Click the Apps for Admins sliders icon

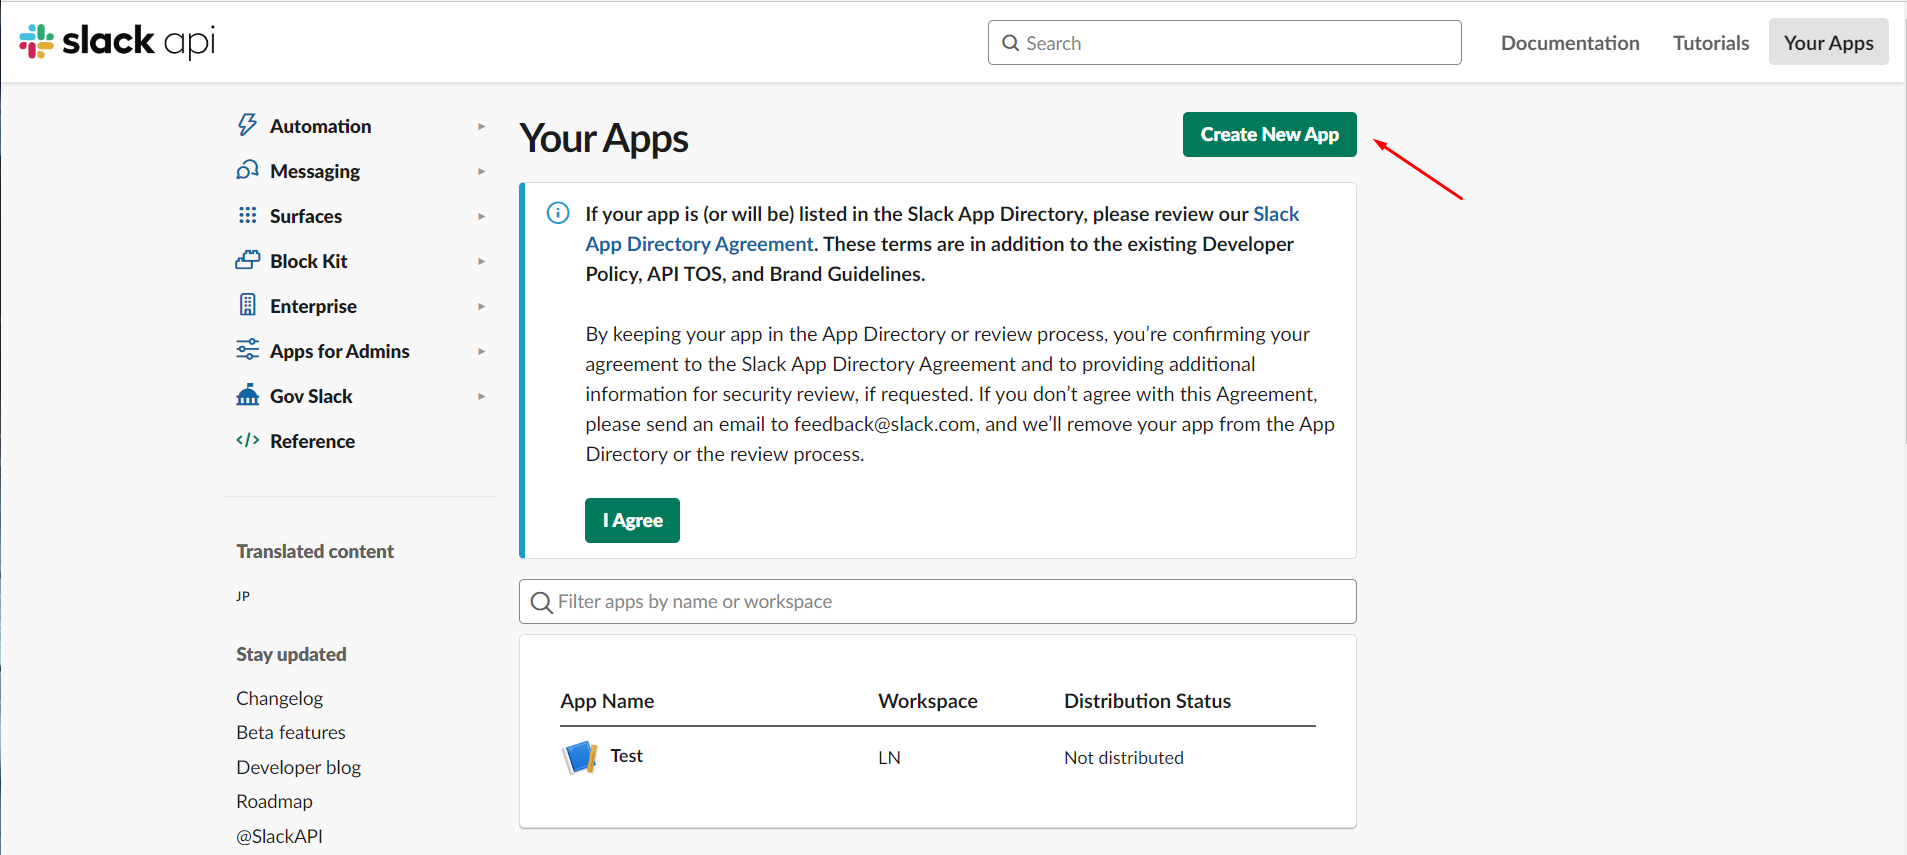[247, 350]
